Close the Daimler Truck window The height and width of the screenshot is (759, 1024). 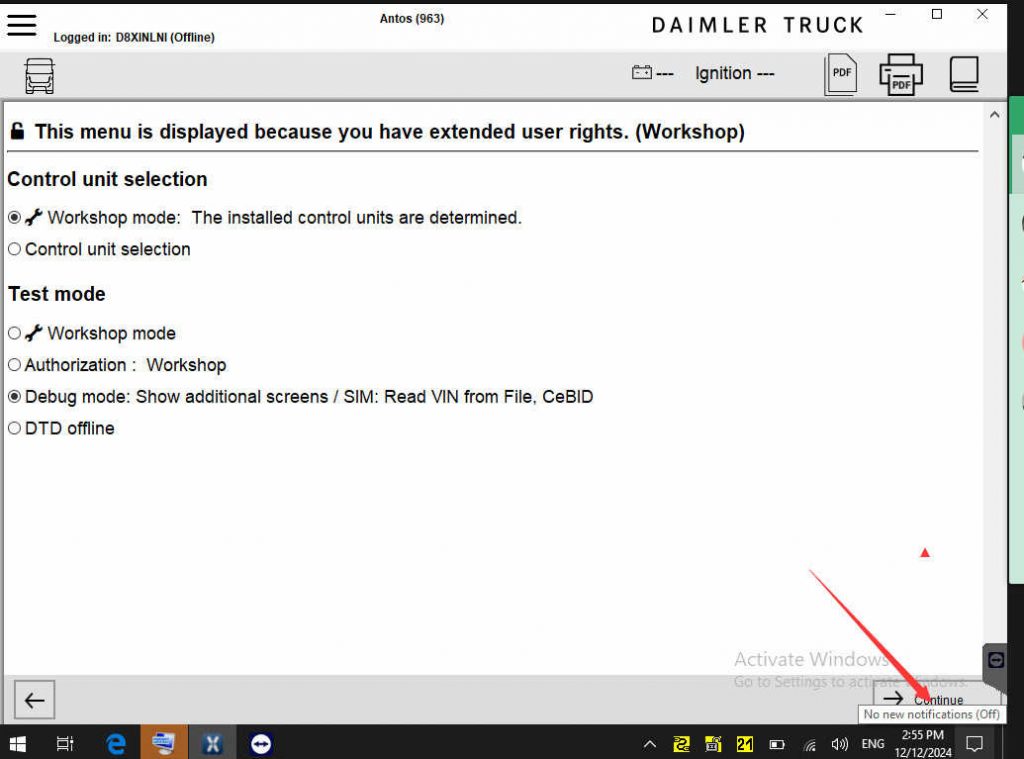(982, 14)
